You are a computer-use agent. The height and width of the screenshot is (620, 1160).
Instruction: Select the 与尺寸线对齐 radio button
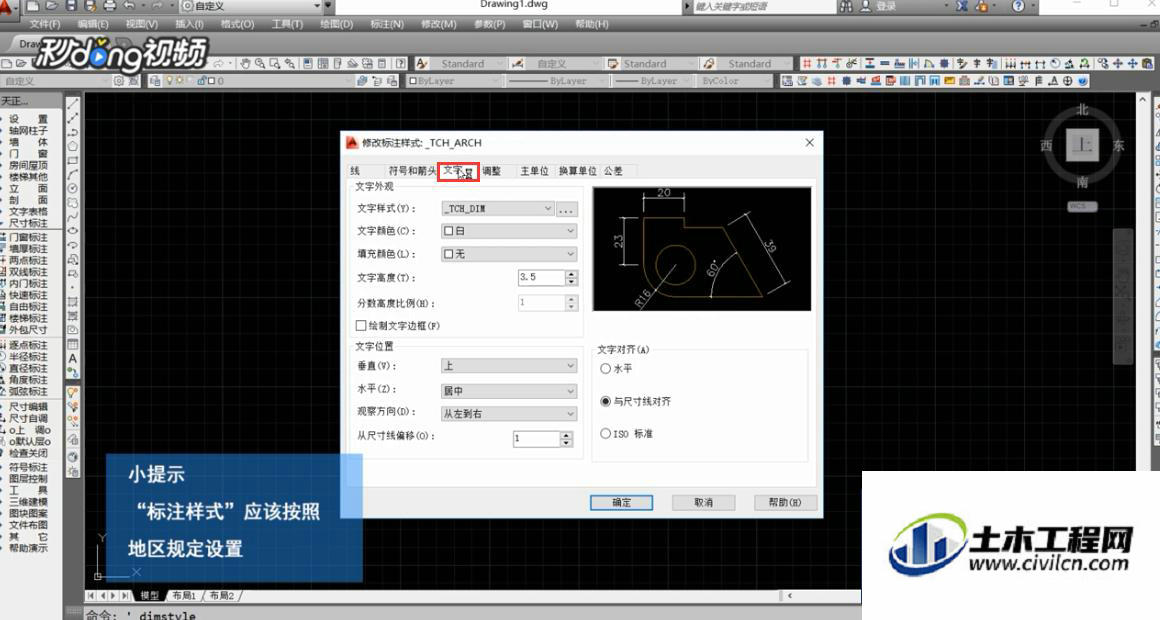click(605, 401)
